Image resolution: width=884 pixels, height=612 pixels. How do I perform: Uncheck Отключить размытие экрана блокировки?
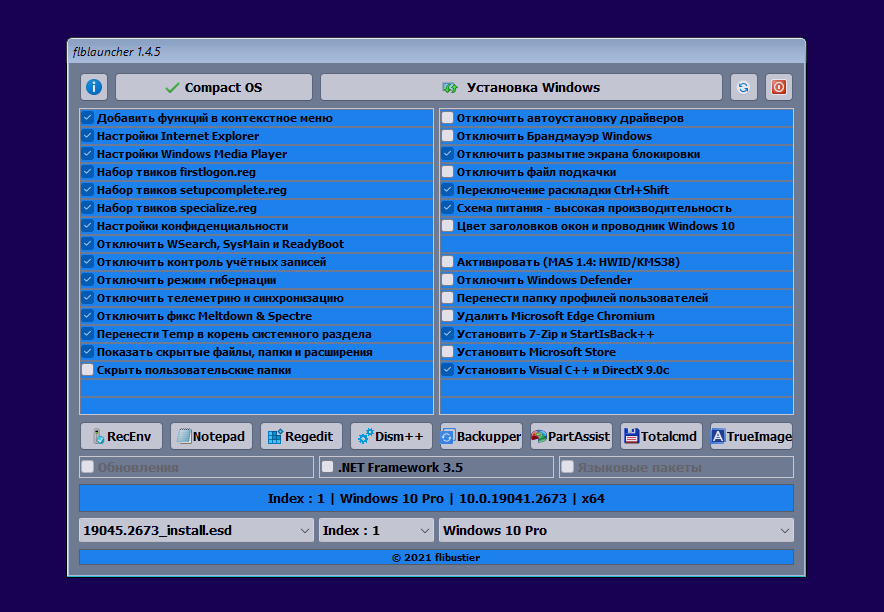(x=448, y=154)
